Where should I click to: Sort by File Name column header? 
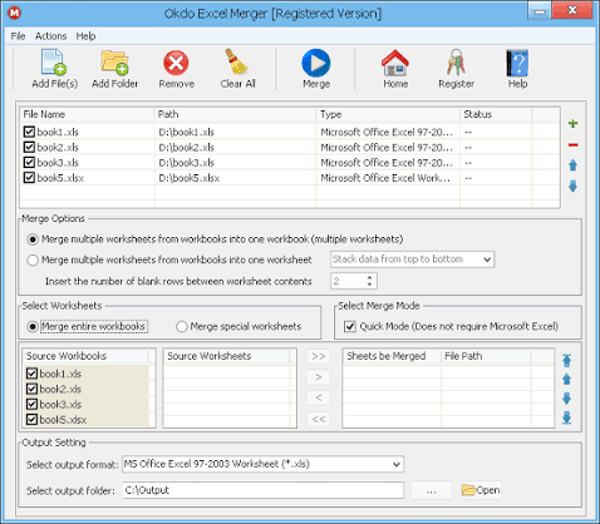[x=87, y=114]
